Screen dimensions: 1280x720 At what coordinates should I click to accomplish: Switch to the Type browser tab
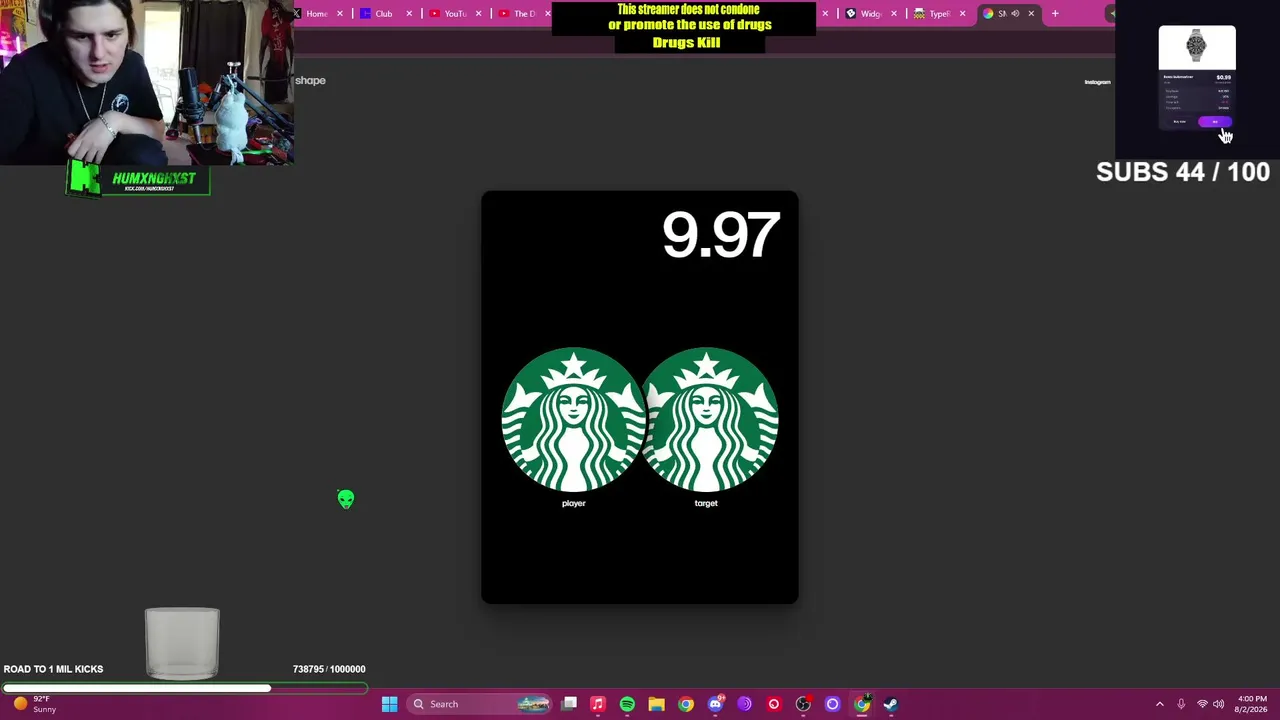pos(939,14)
